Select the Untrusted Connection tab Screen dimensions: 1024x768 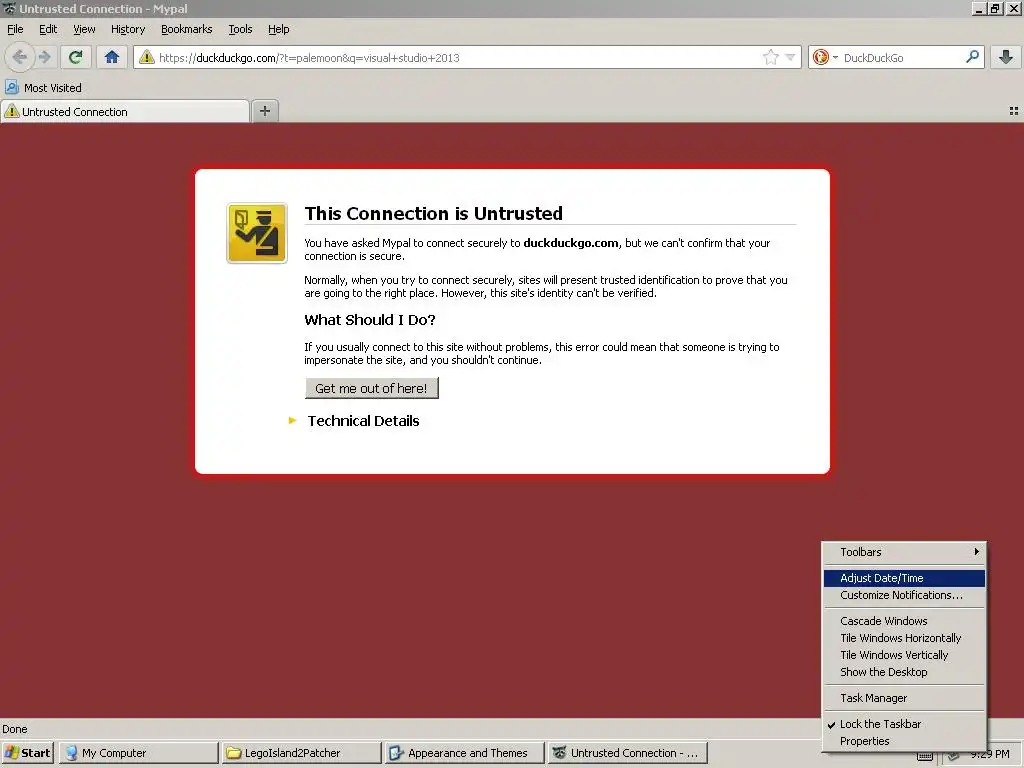(x=125, y=112)
